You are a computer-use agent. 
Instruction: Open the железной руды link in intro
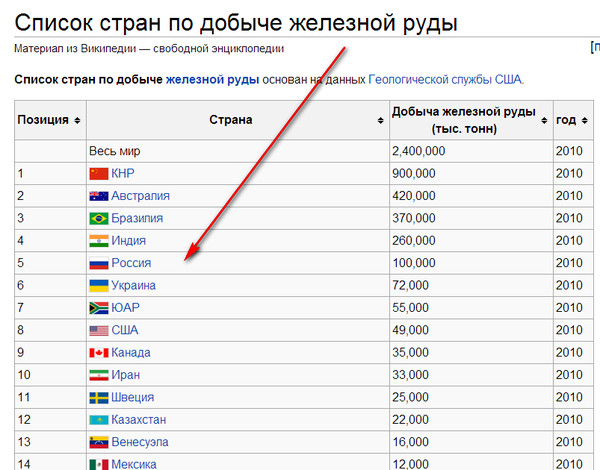pos(212,79)
